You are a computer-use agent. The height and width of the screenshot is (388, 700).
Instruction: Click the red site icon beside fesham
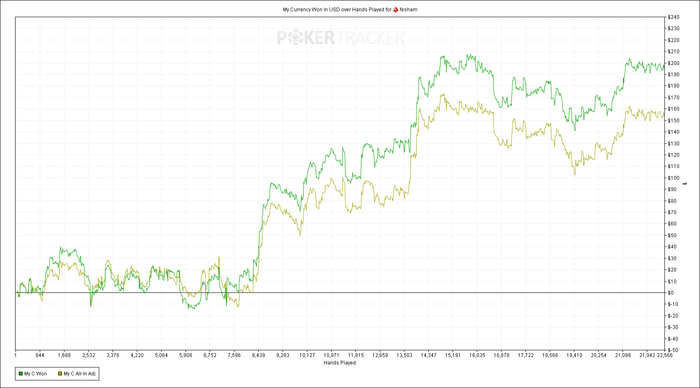point(396,9)
